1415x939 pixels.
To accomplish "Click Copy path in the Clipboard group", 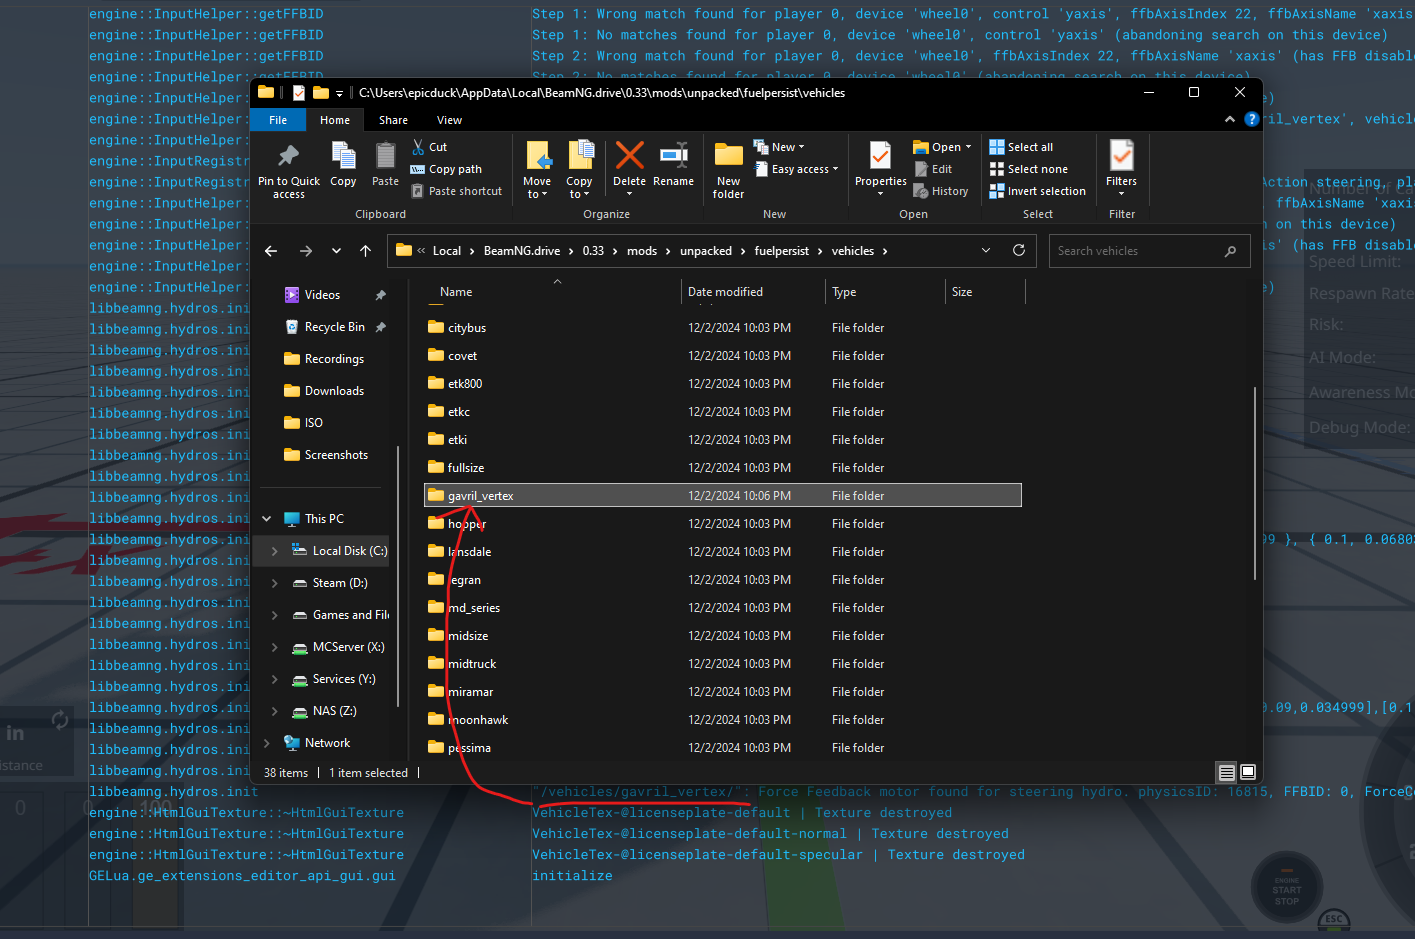I will [x=446, y=169].
